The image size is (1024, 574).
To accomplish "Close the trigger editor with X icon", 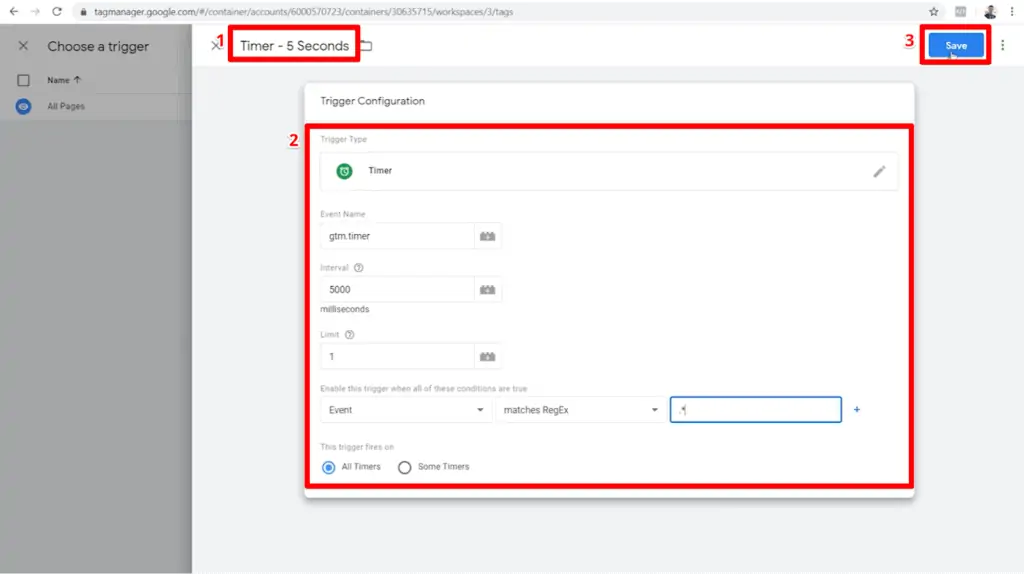I will pyautogui.click(x=215, y=45).
